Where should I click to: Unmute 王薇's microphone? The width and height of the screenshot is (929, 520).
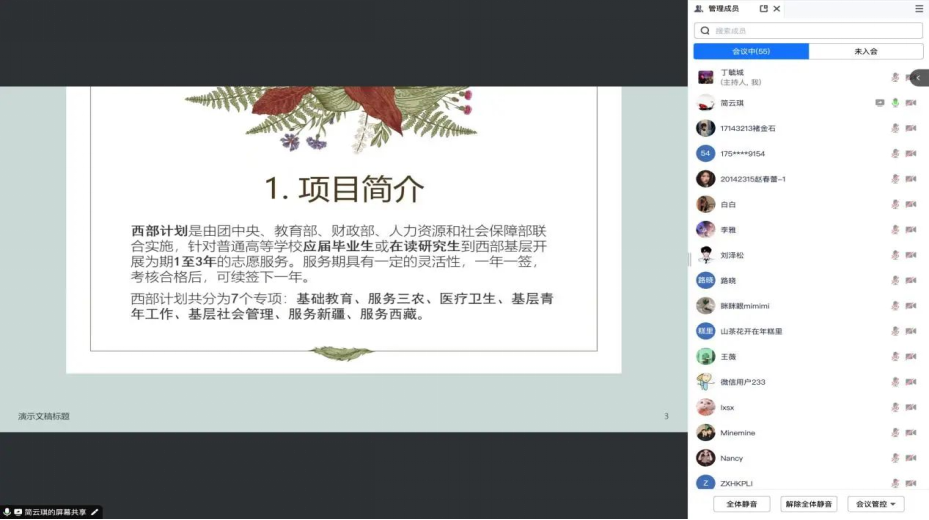click(895, 357)
